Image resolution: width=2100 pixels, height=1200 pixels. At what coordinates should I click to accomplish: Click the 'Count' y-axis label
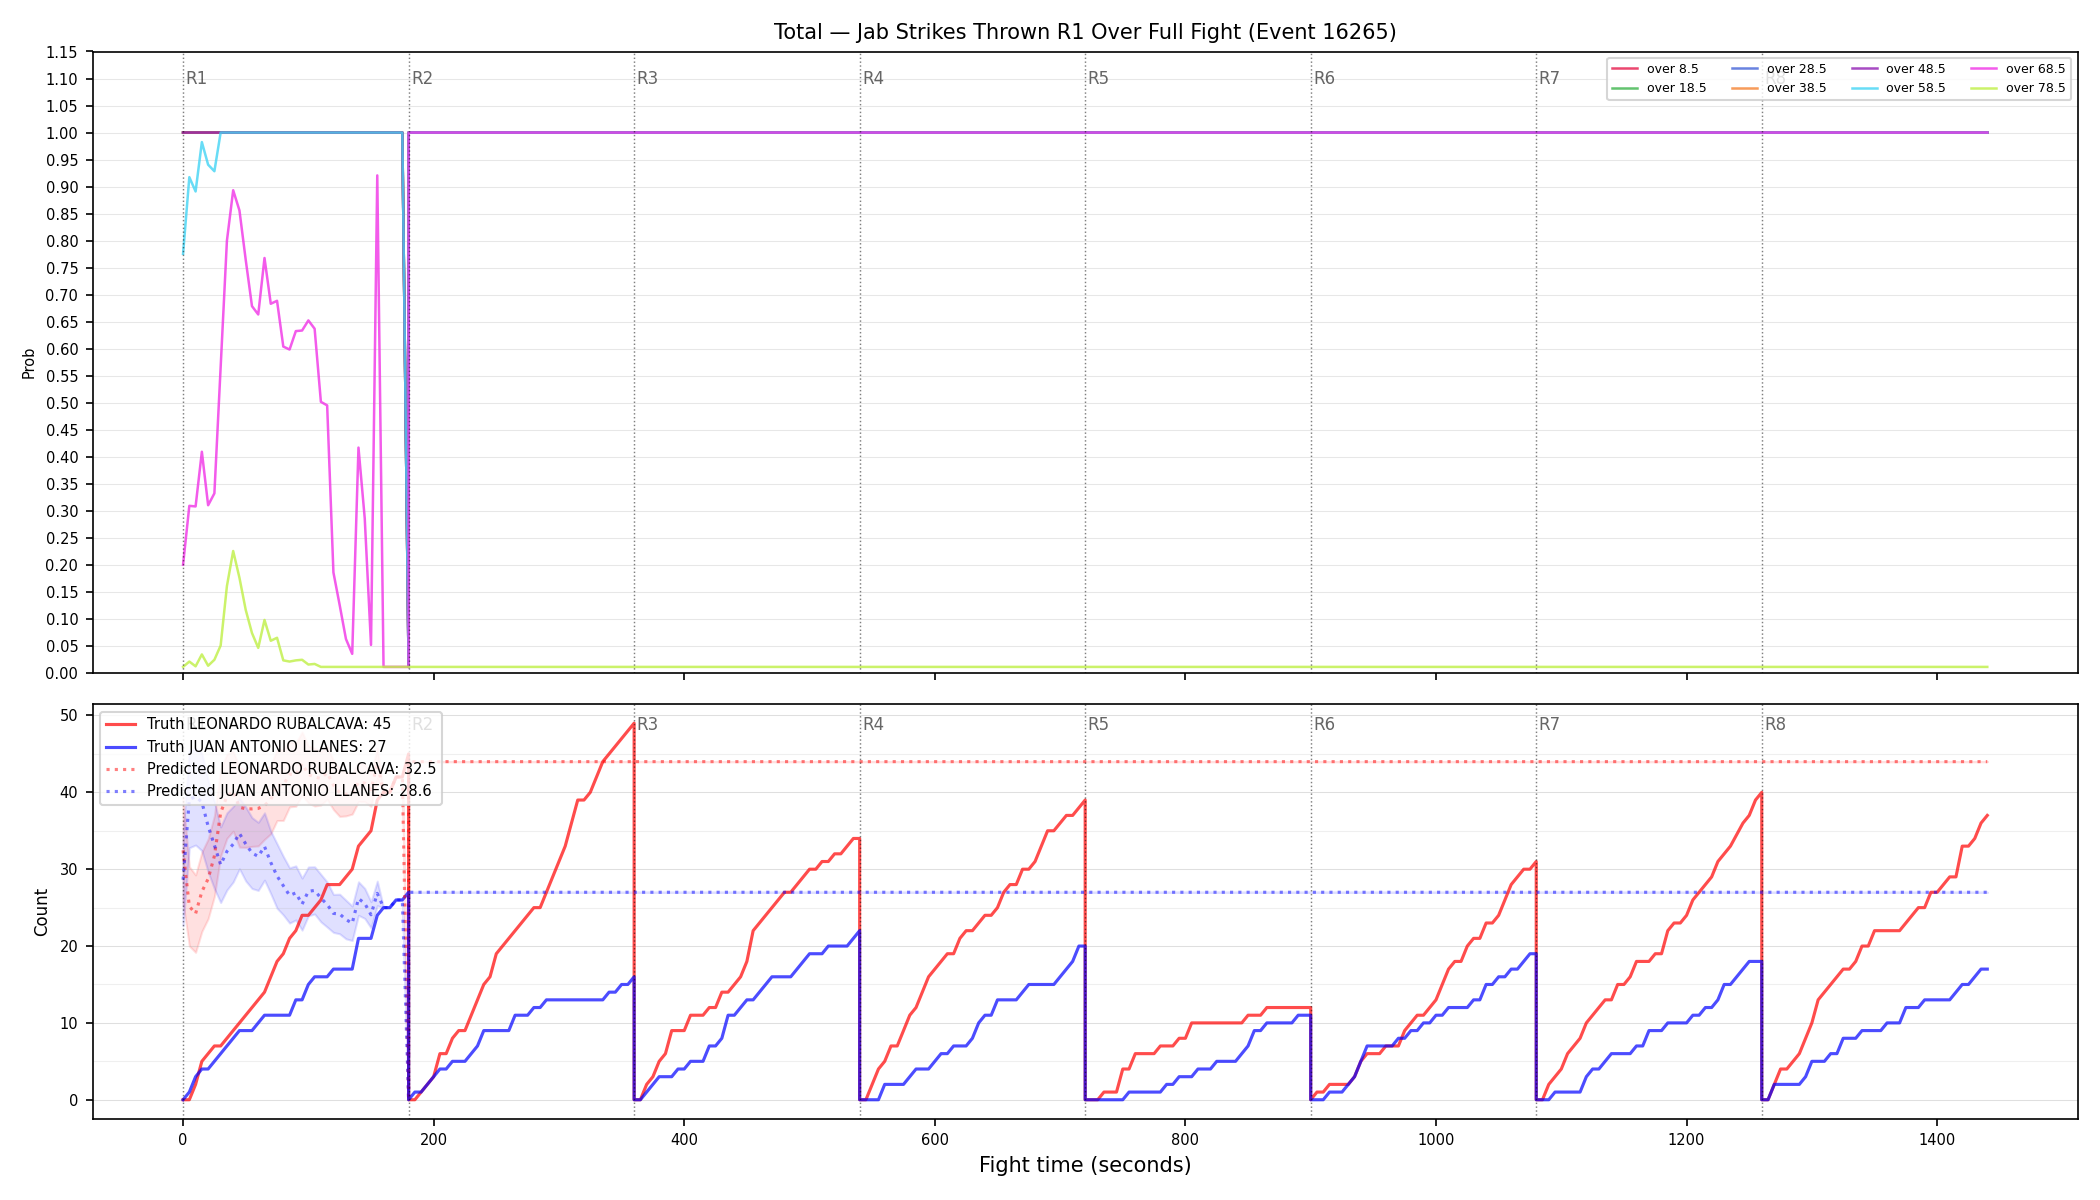(41, 912)
